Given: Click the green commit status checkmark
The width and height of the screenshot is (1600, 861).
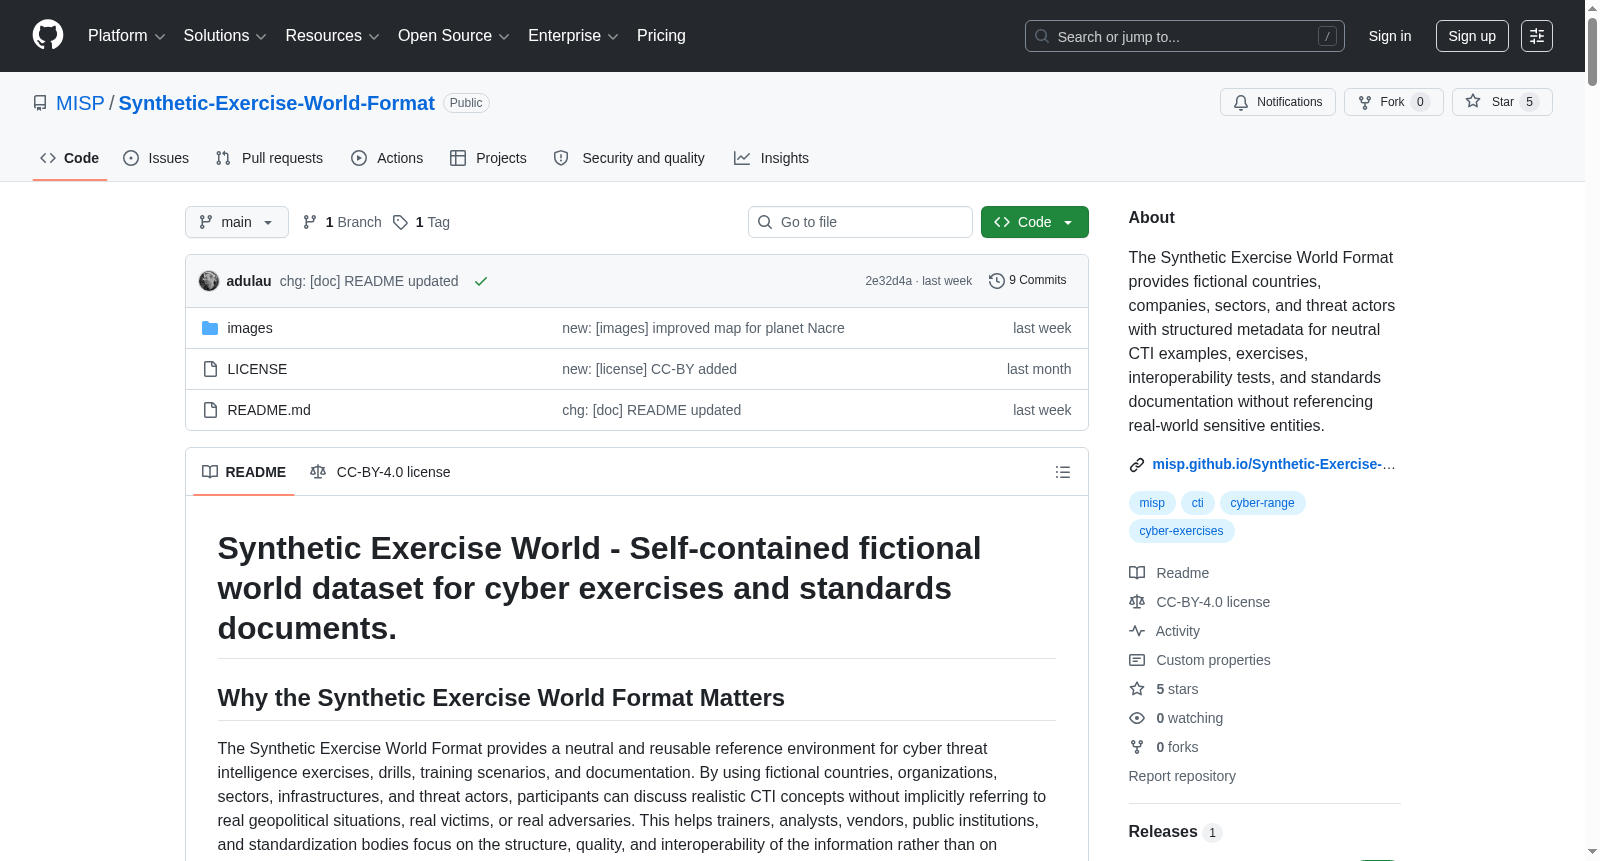Looking at the screenshot, I should point(481,281).
